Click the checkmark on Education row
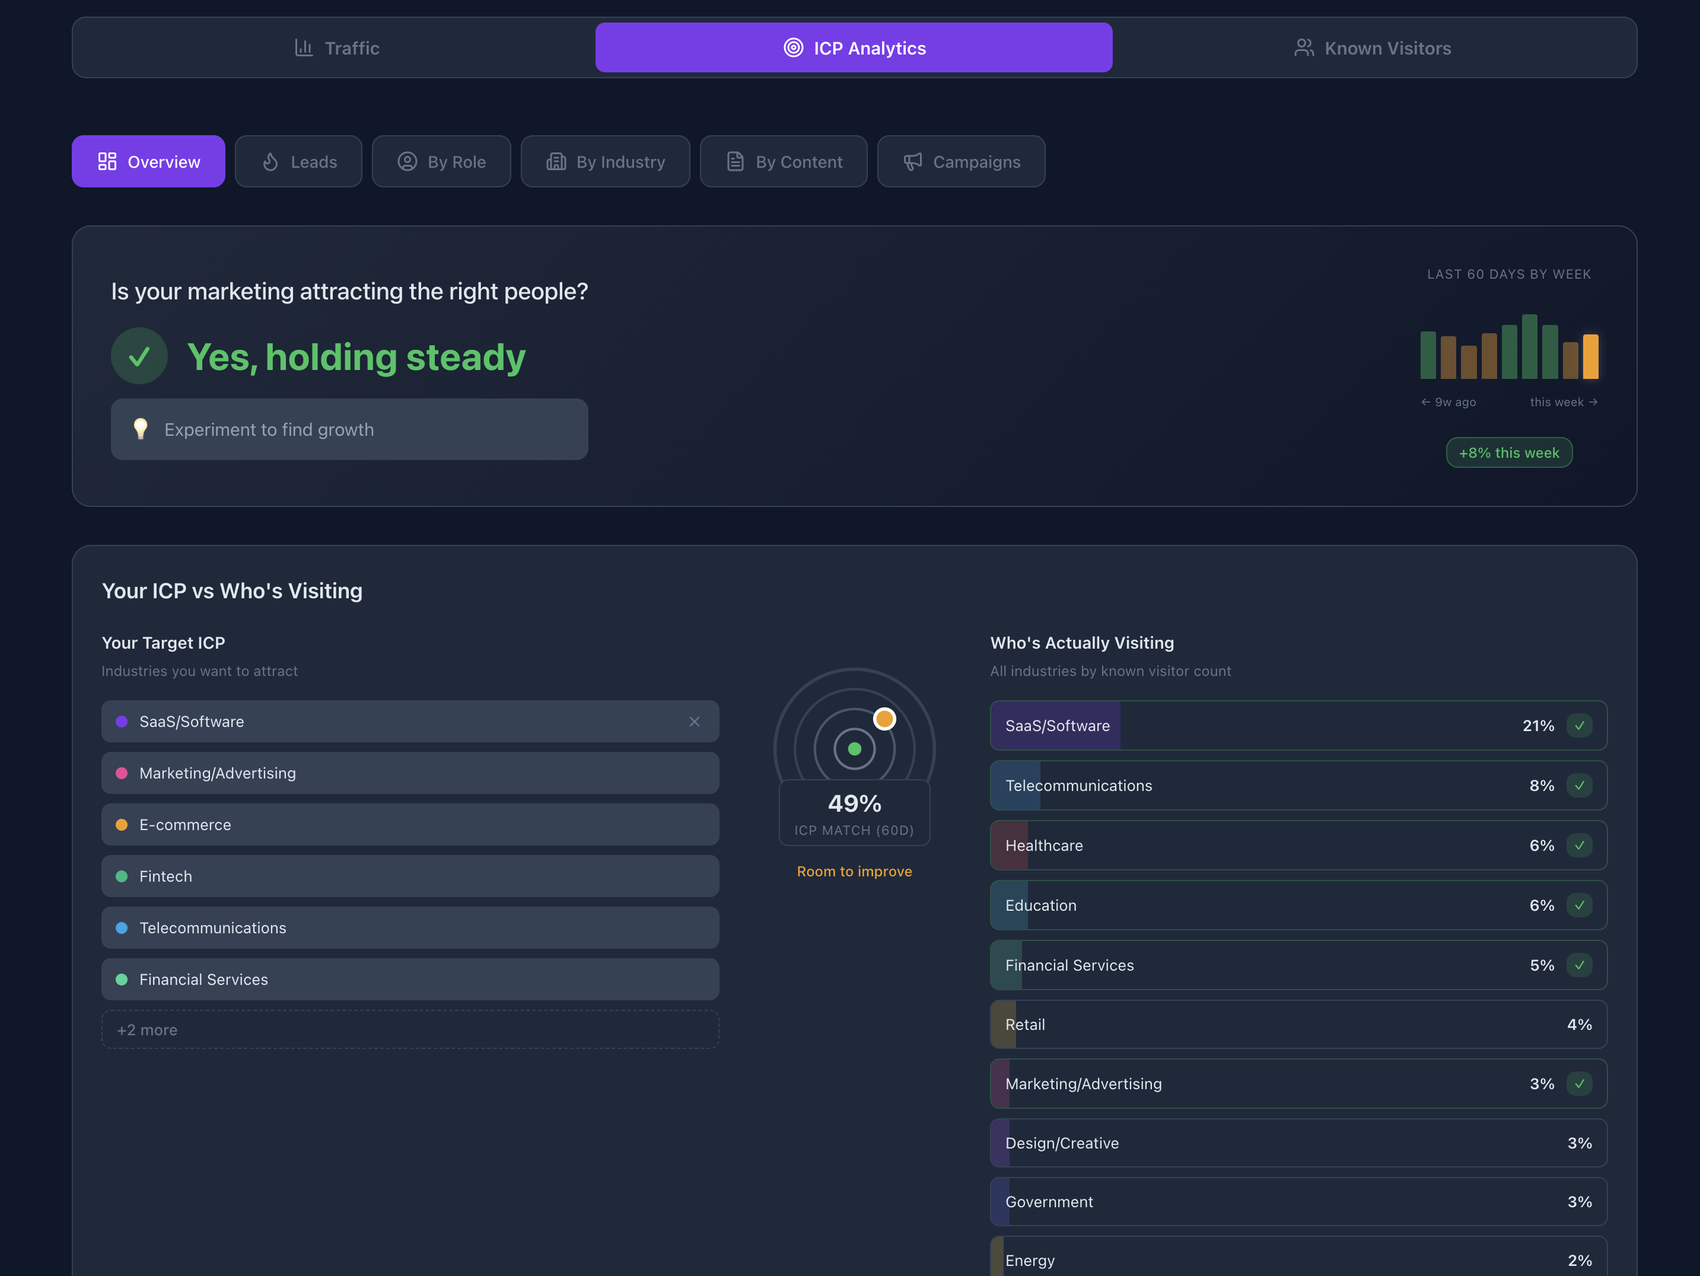 (1579, 906)
